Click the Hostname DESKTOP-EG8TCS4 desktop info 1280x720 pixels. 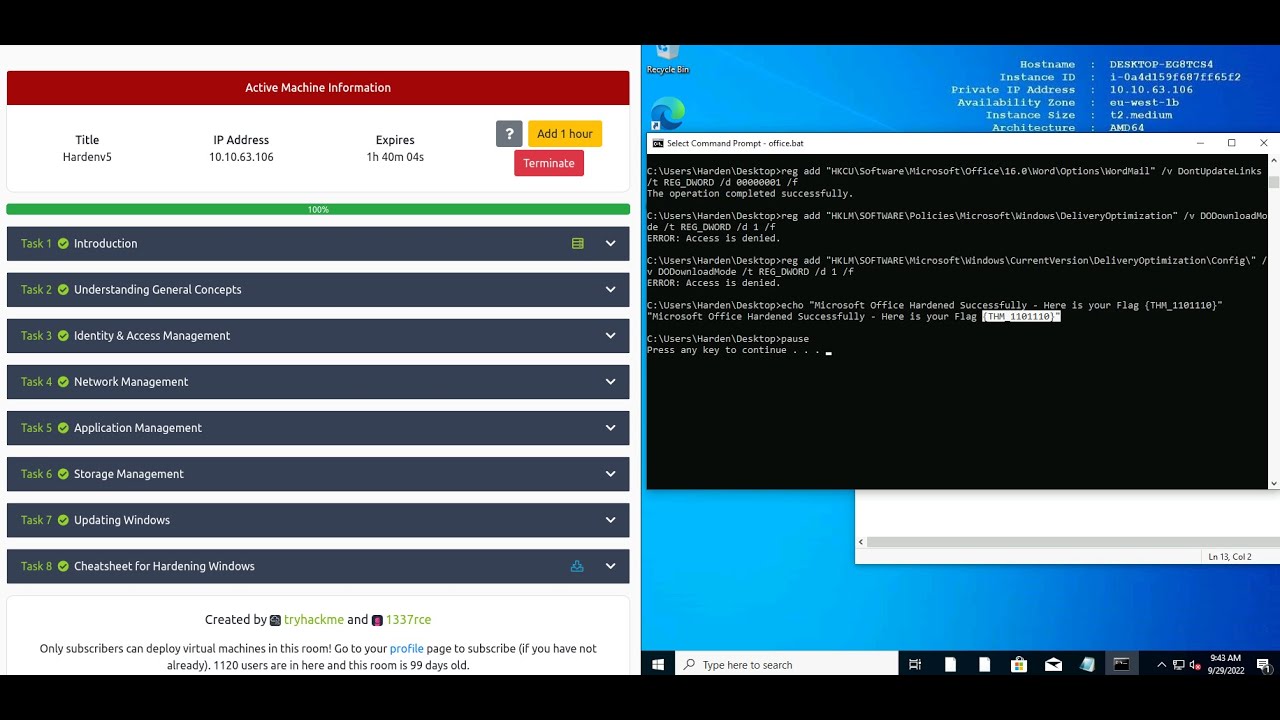click(x=1116, y=64)
